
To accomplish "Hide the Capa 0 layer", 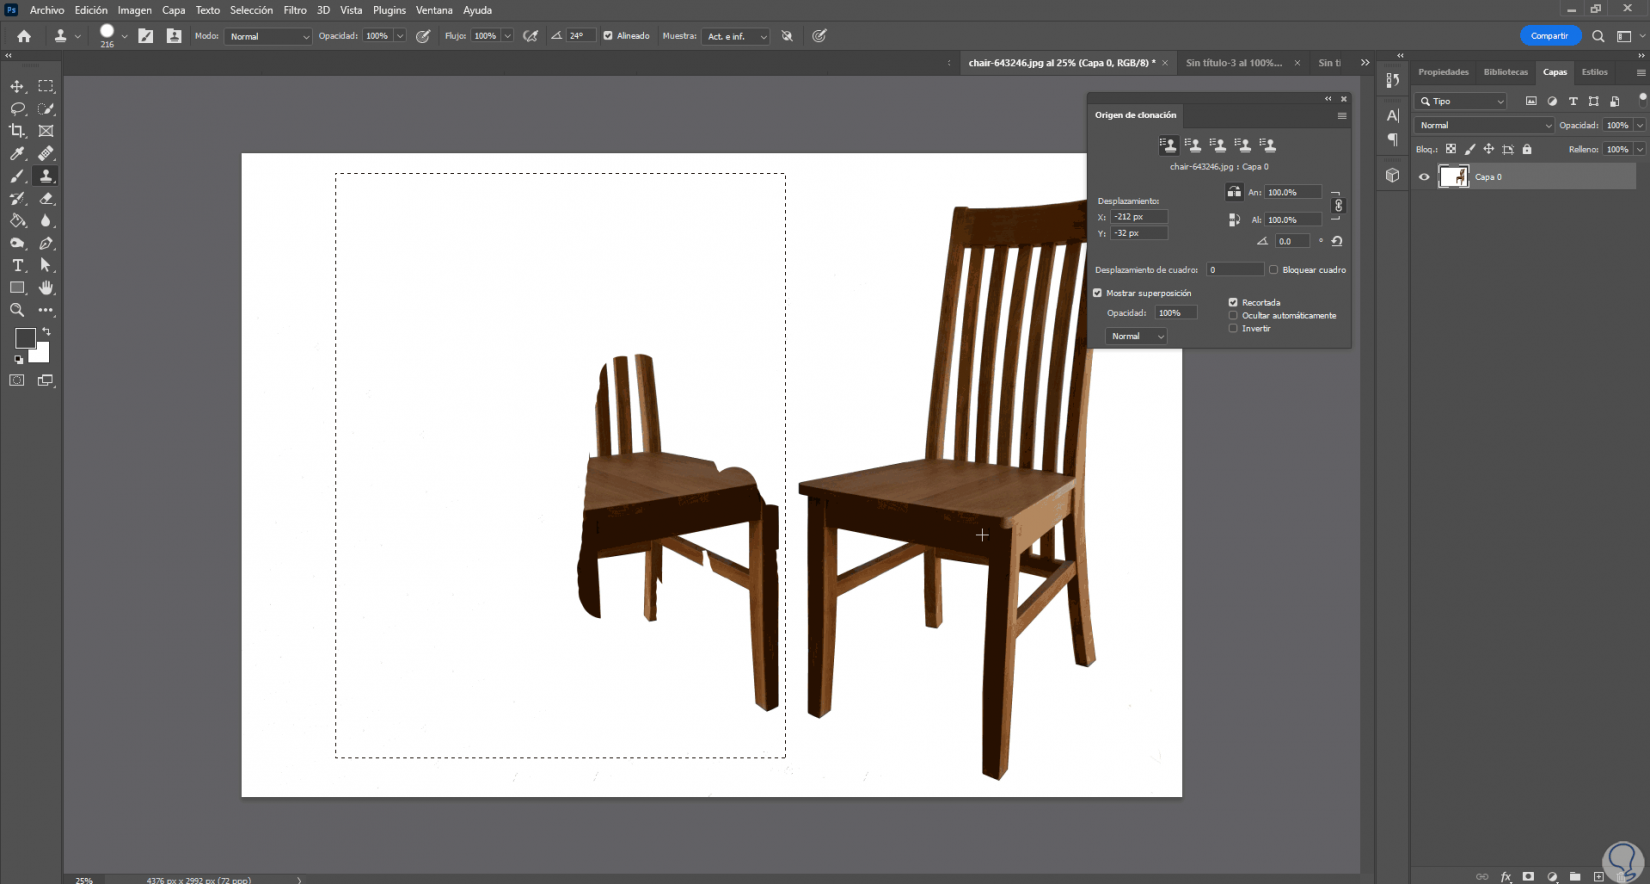I will [1424, 177].
